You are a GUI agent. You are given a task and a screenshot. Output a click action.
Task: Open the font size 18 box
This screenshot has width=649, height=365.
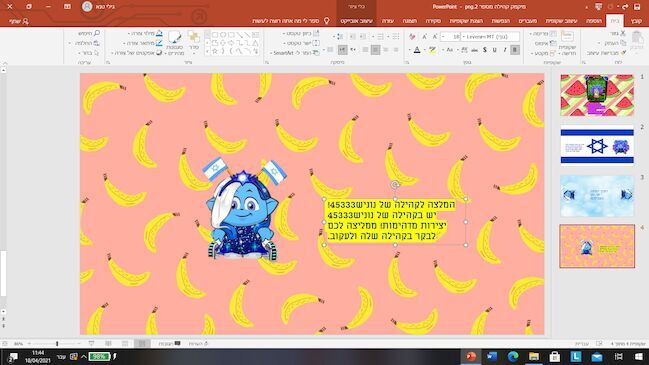450,37
